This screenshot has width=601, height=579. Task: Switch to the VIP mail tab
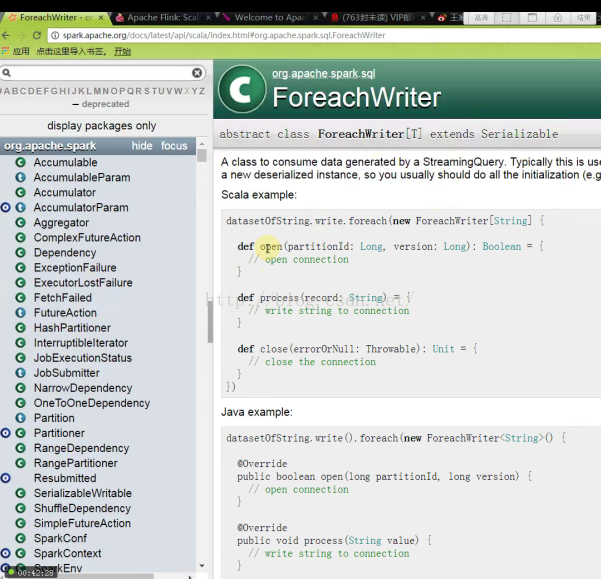click(x=378, y=18)
